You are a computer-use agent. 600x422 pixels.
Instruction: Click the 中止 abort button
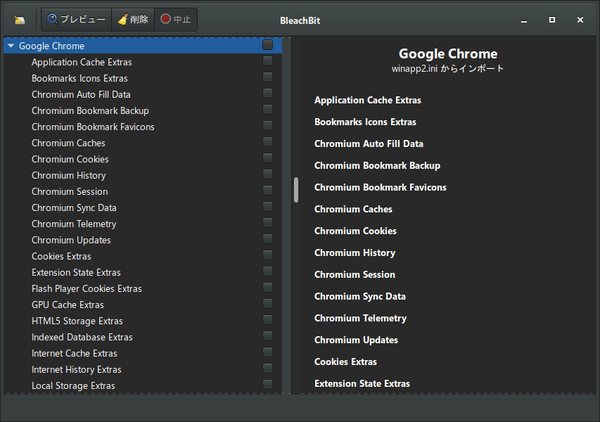tap(176, 19)
